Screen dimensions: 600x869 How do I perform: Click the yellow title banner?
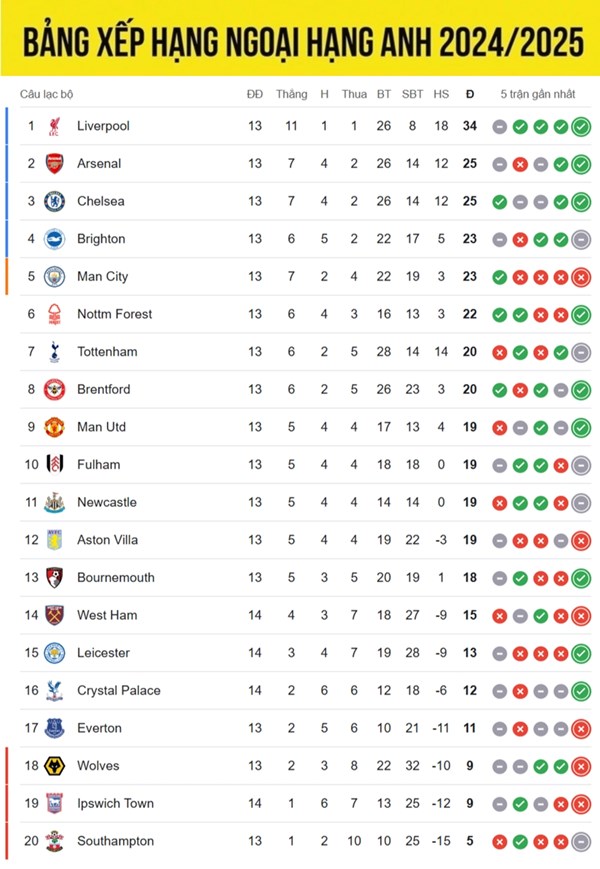[300, 38]
